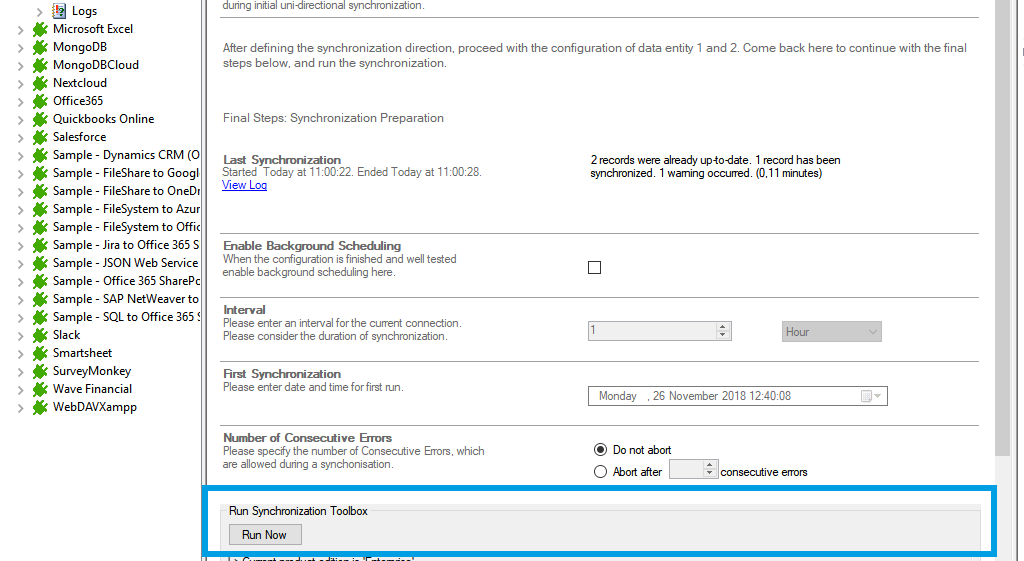Expand the Office365 connection node
This screenshot has width=1024, height=561.
pos(21,101)
